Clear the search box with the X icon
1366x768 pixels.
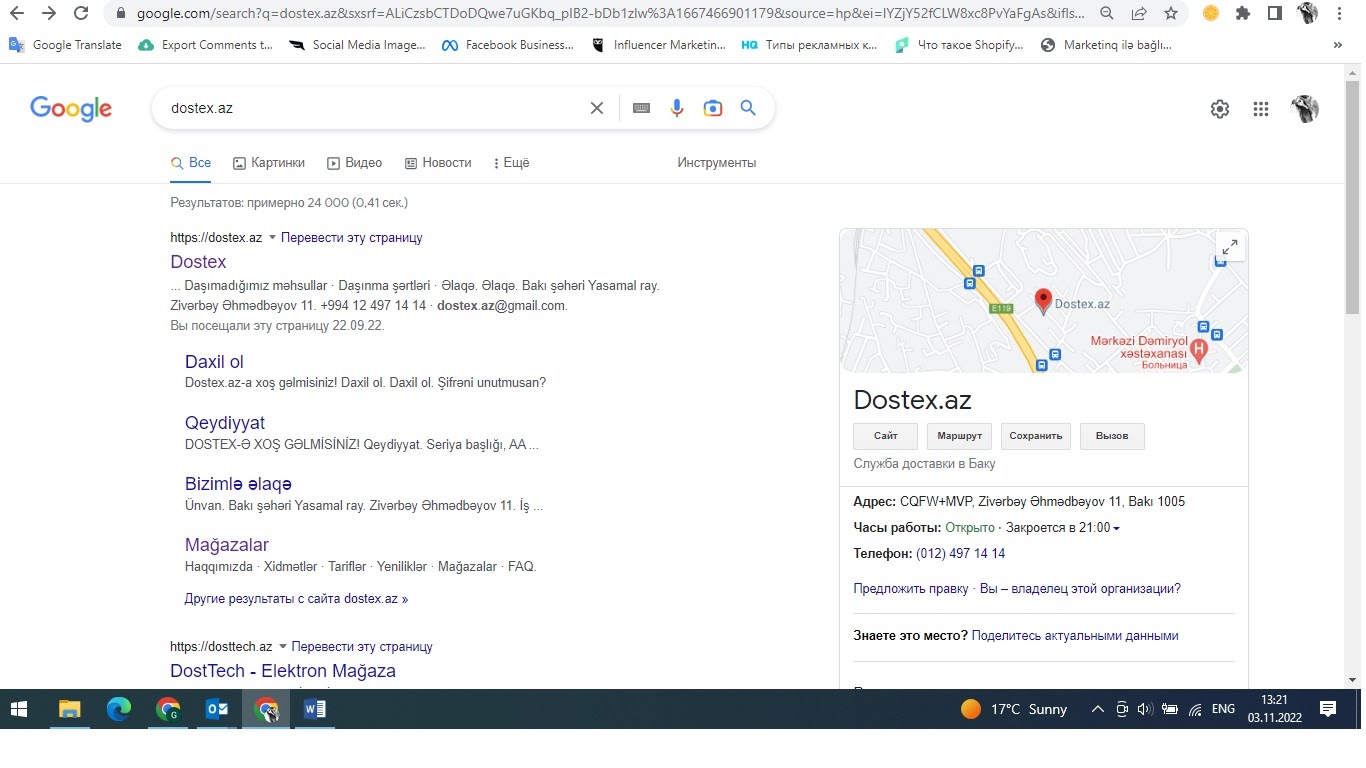(x=597, y=108)
